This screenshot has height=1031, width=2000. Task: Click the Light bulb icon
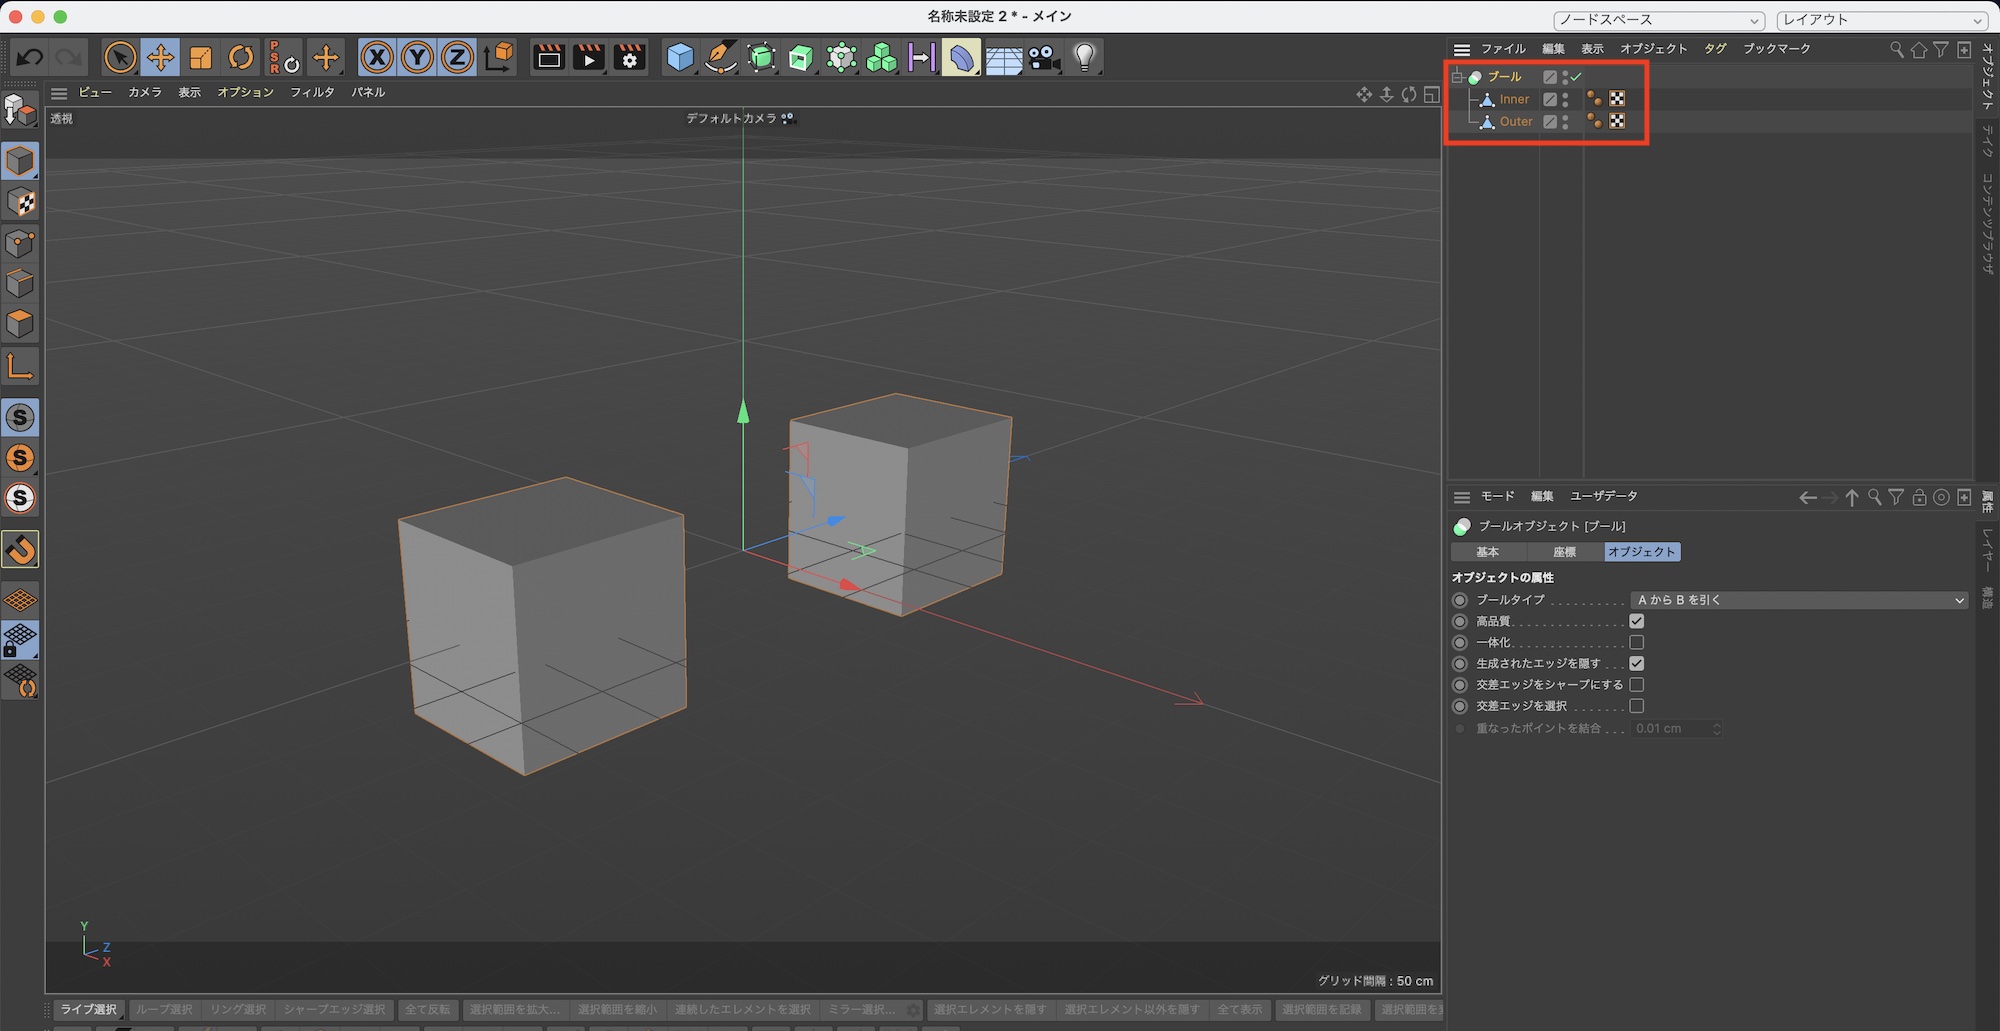(x=1085, y=58)
